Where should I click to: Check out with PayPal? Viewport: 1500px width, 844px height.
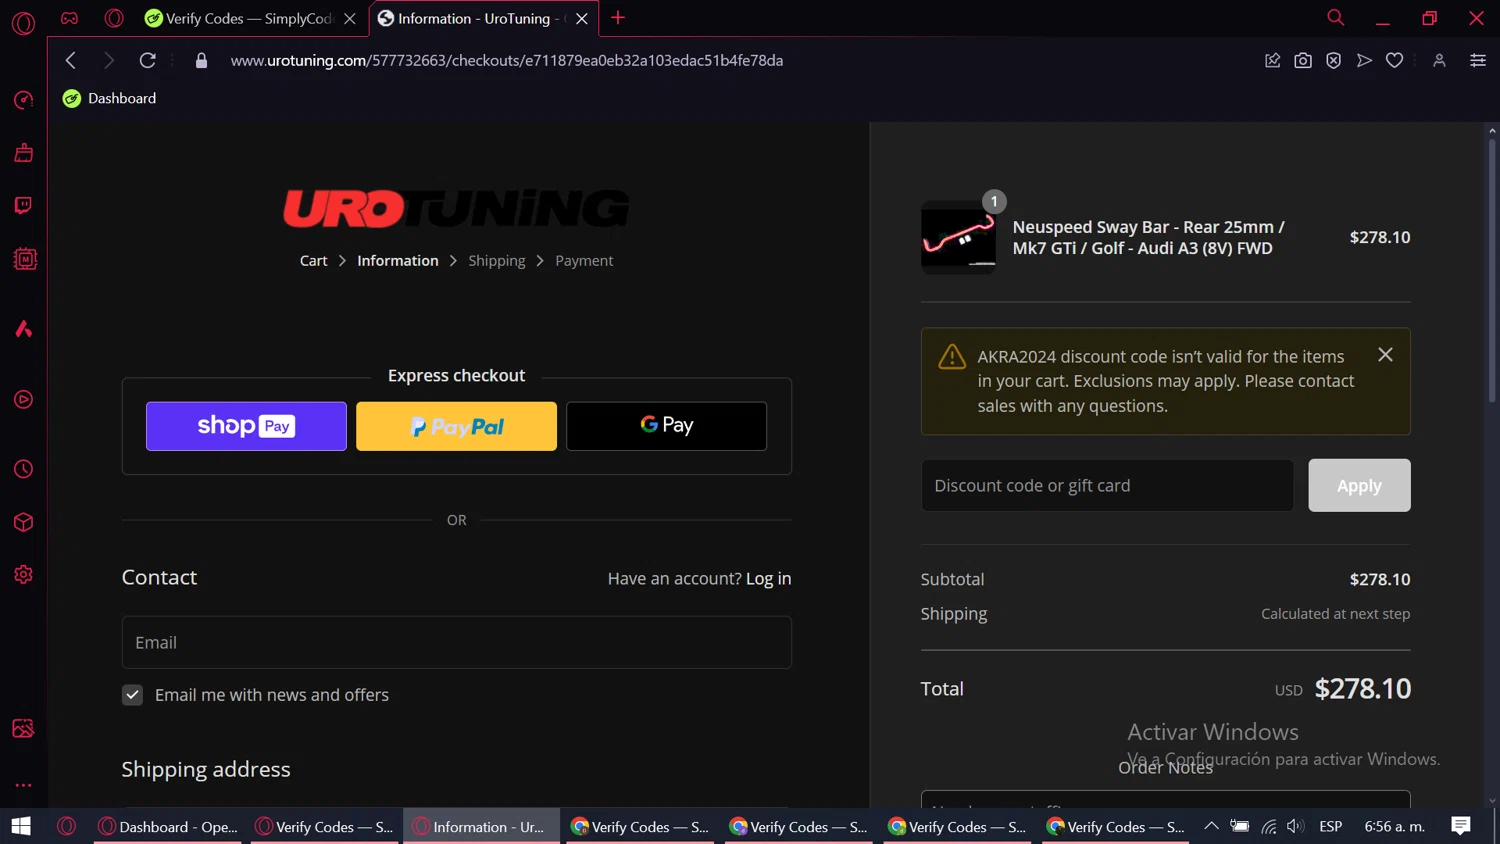pos(456,426)
